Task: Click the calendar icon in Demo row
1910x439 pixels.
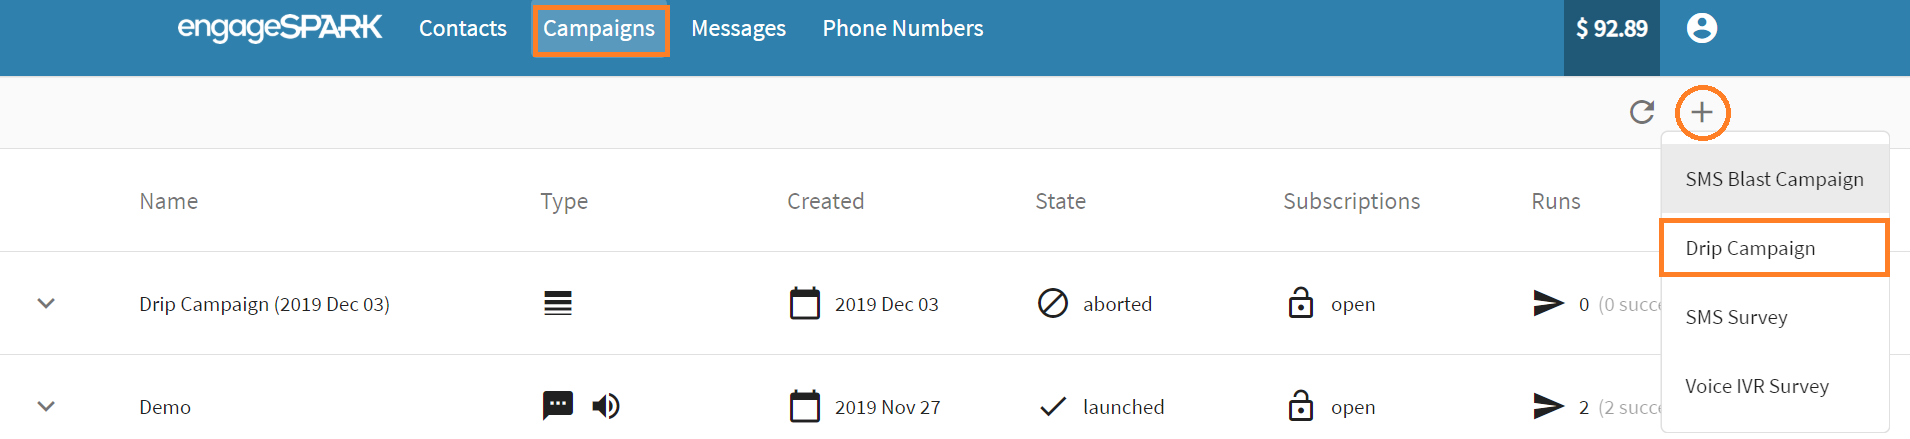Action: pos(804,406)
